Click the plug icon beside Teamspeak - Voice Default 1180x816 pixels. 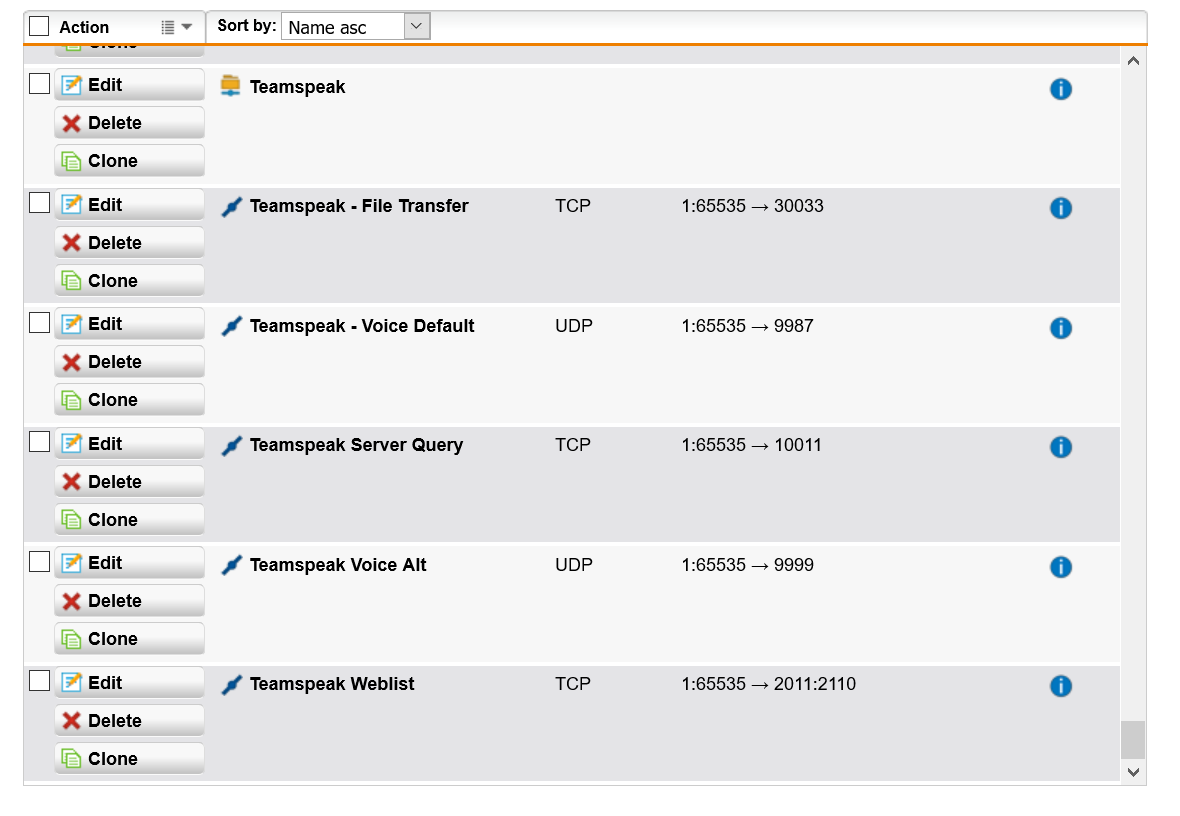[232, 326]
